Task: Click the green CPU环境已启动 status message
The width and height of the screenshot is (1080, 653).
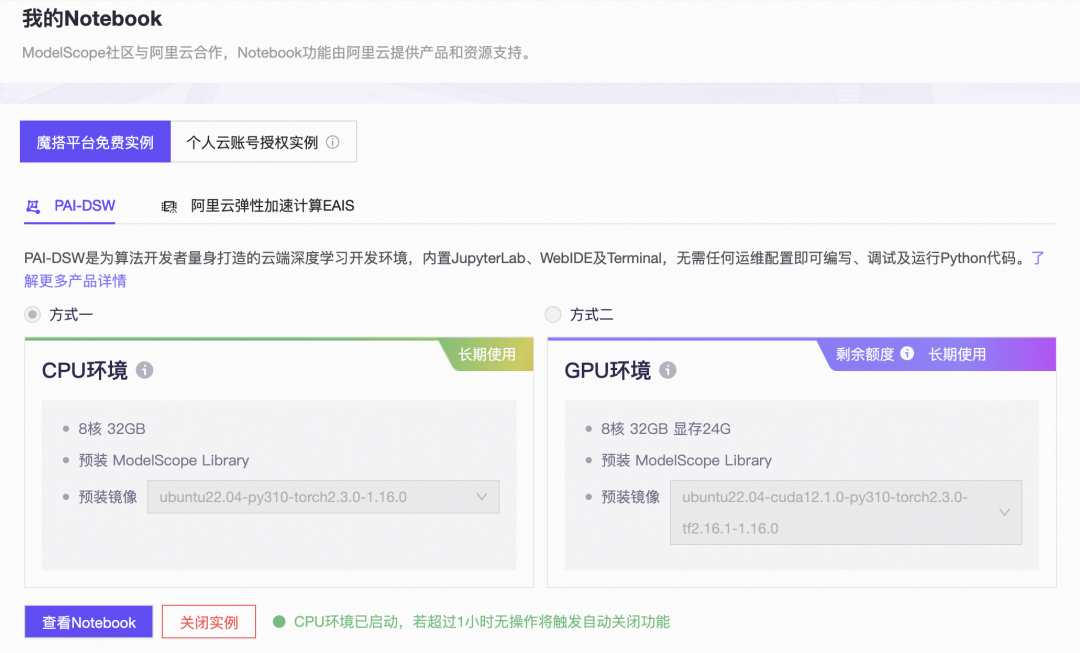Action: coord(481,622)
